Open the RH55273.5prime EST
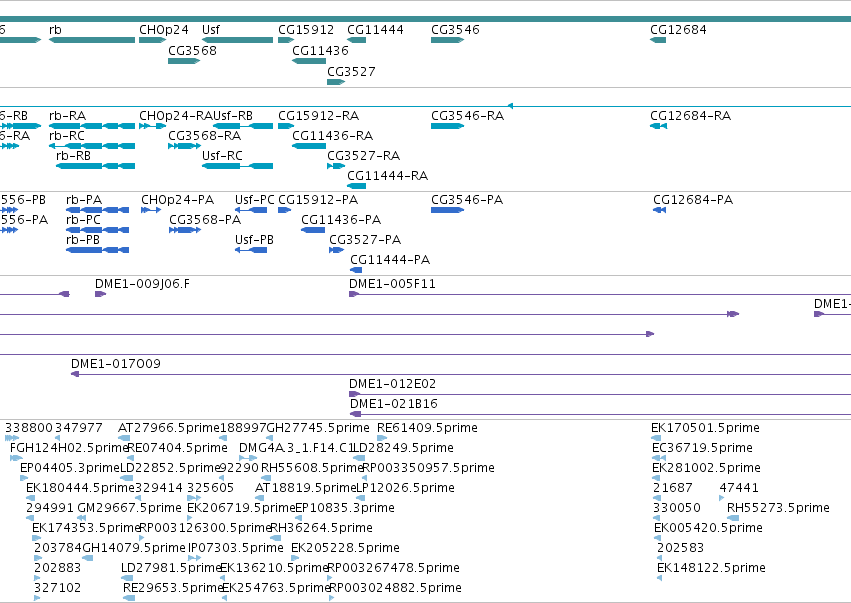Screen dimensions: 851x603 (733, 518)
